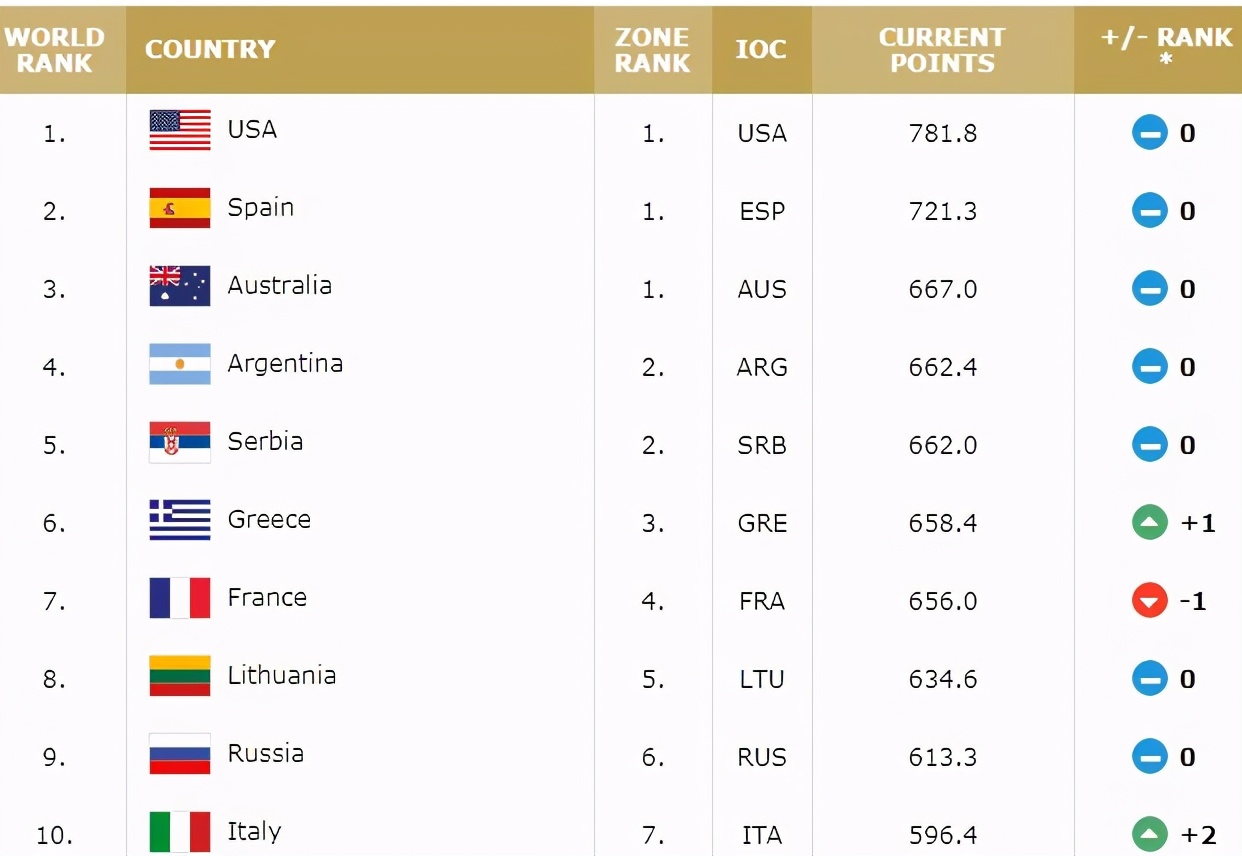Image resolution: width=1242 pixels, height=856 pixels.
Task: Click the USA flag icon
Action: pos(180,130)
